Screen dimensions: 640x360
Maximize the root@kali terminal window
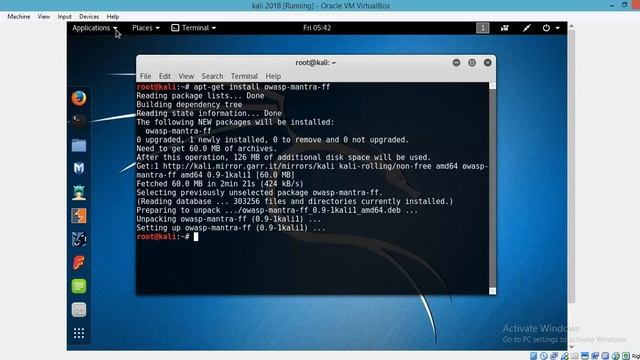(x=472, y=62)
